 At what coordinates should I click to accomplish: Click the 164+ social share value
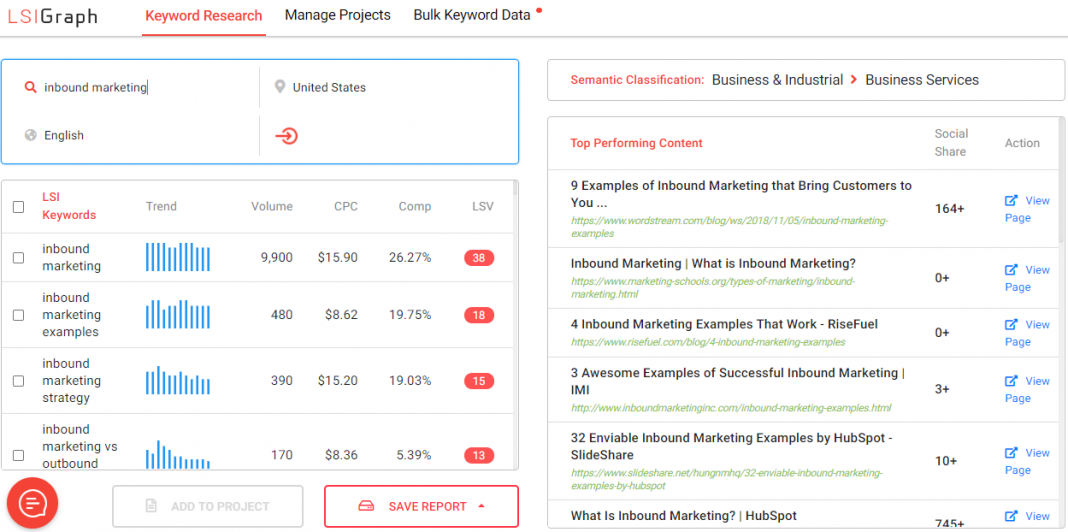tap(949, 209)
